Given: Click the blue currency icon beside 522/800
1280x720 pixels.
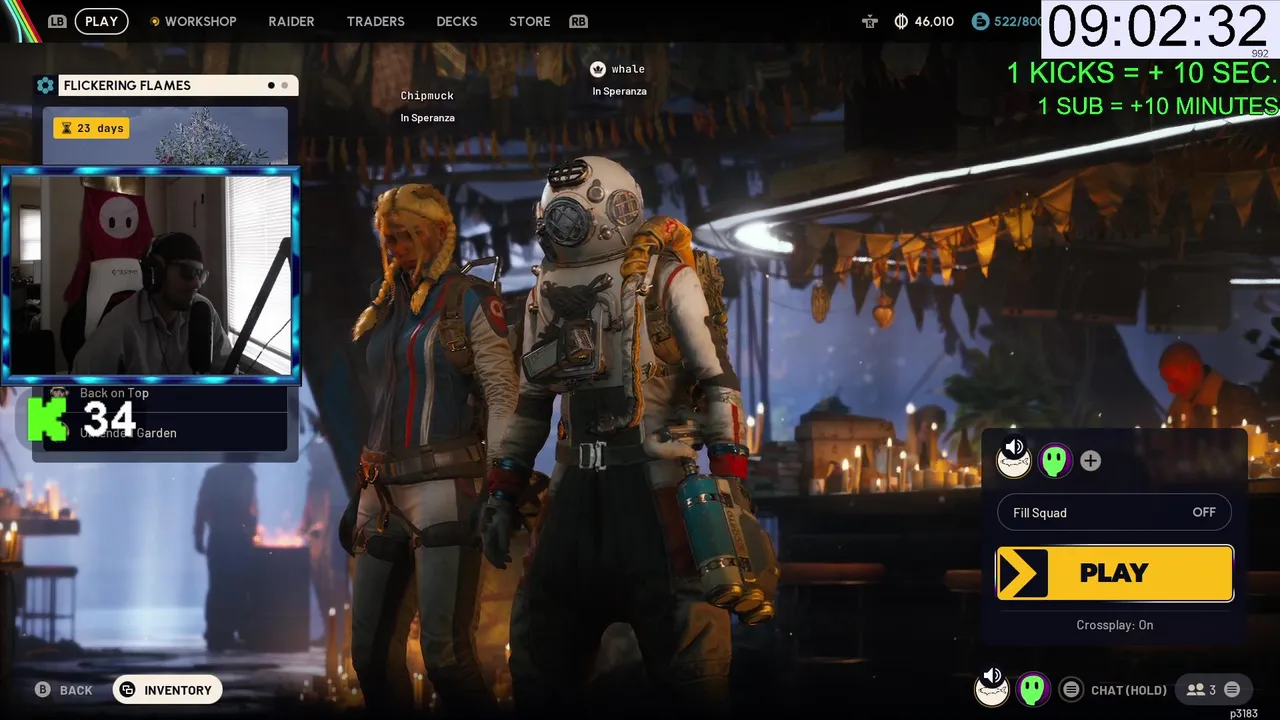Looking at the screenshot, I should coord(980,21).
